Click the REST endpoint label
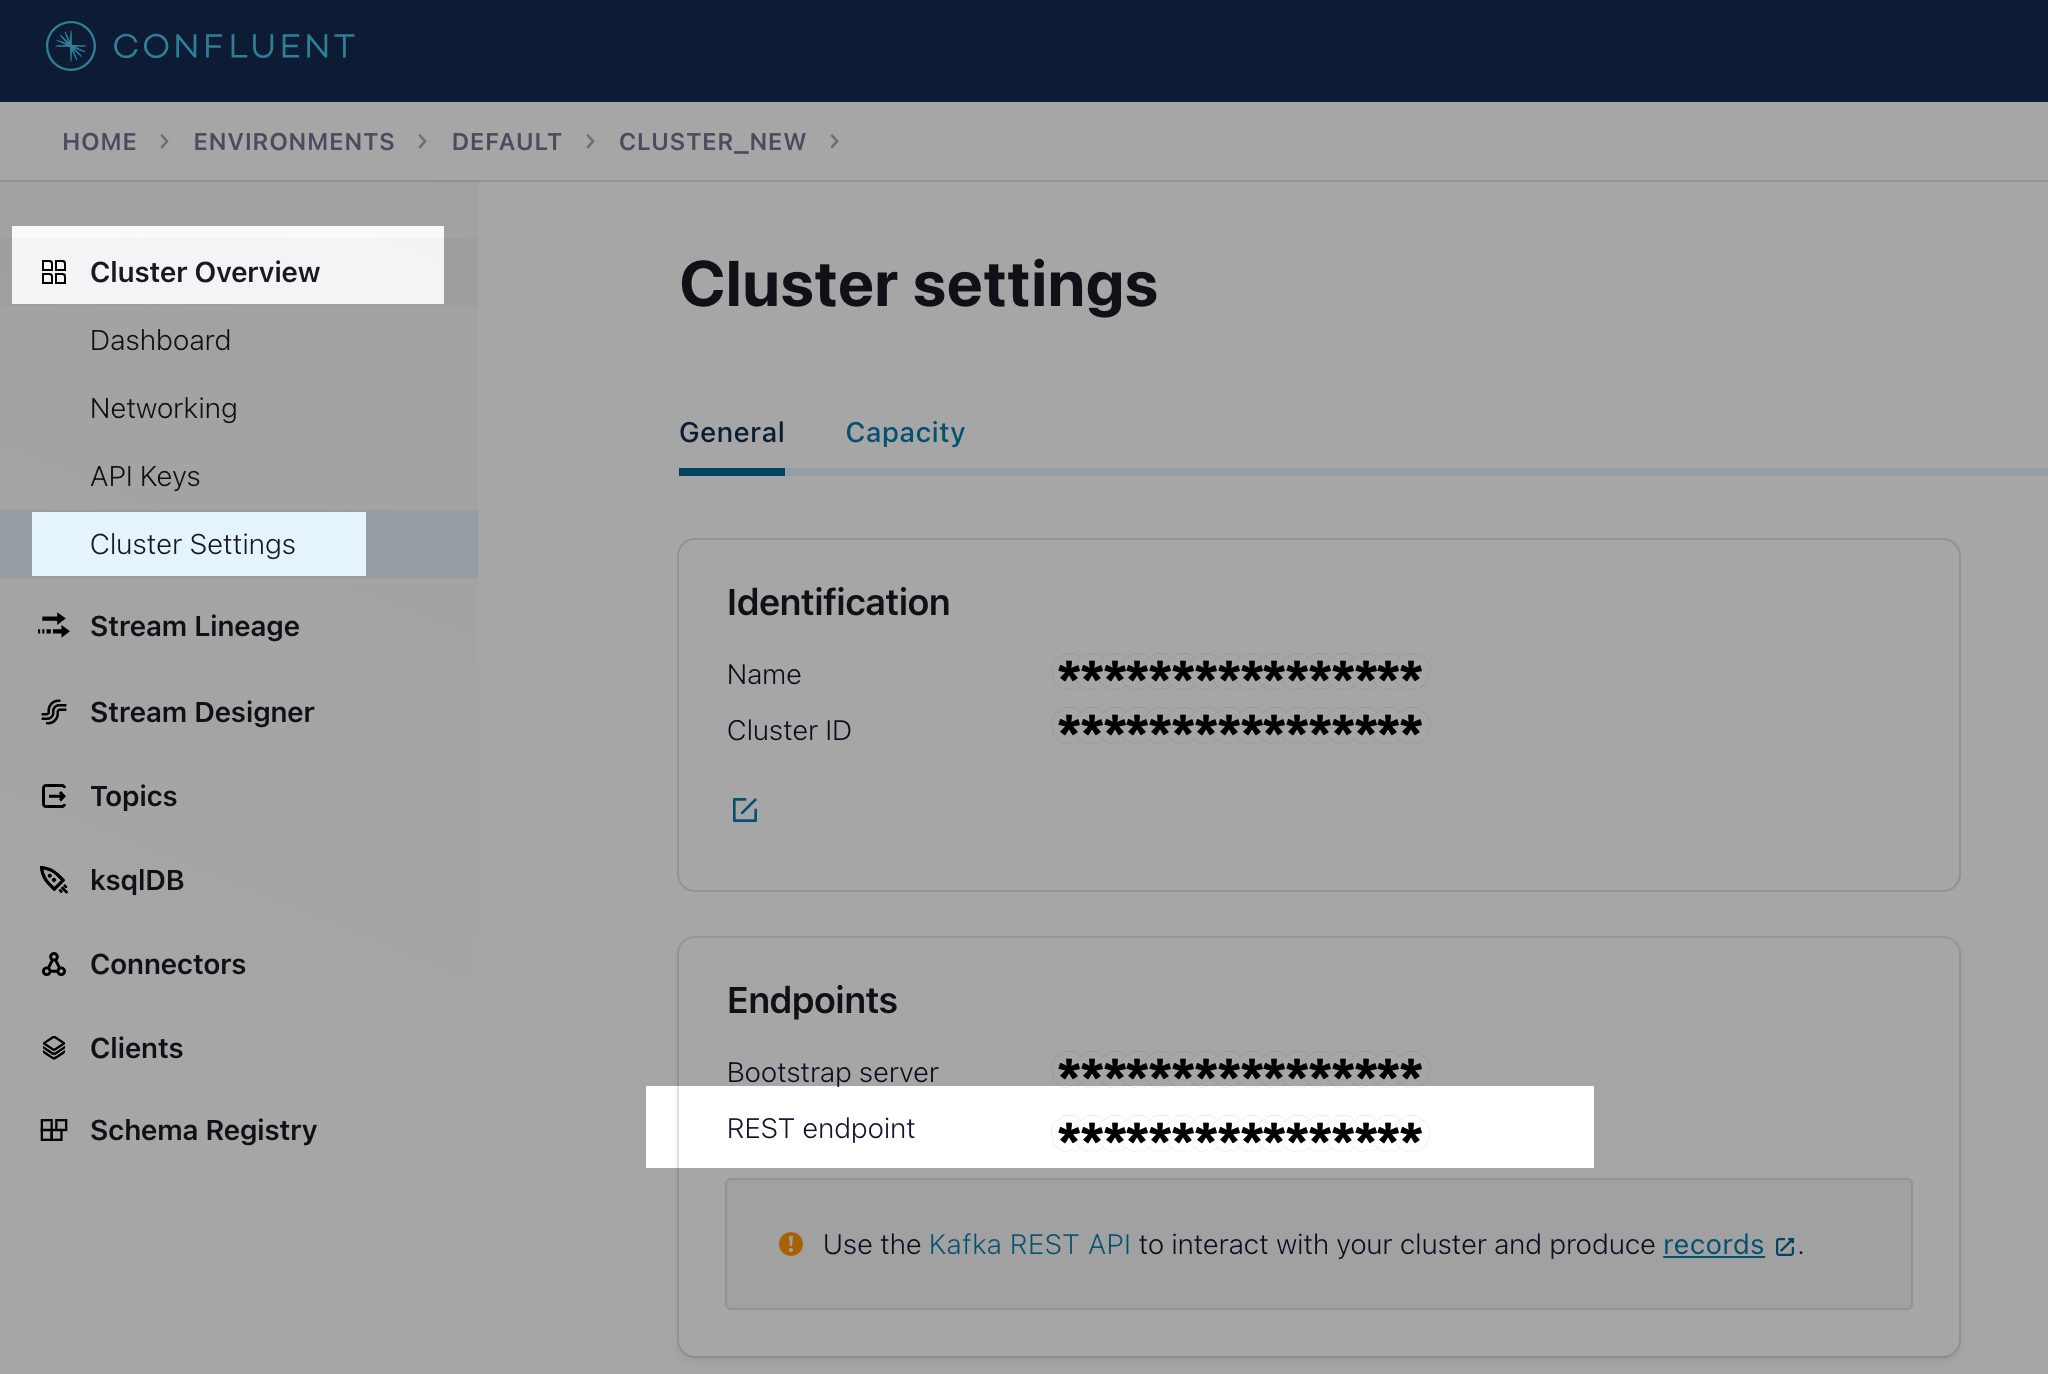Viewport: 2048px width, 1374px height. 821,1128
